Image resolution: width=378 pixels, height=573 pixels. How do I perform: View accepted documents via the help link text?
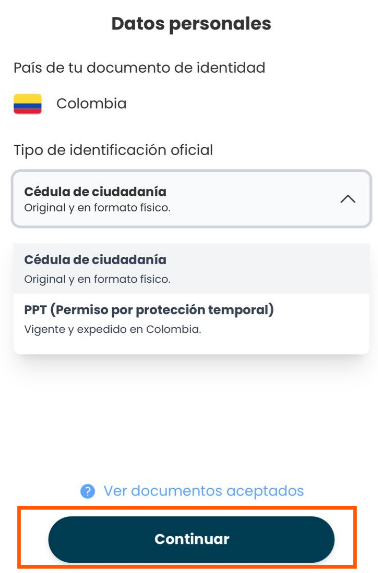[x=204, y=491]
